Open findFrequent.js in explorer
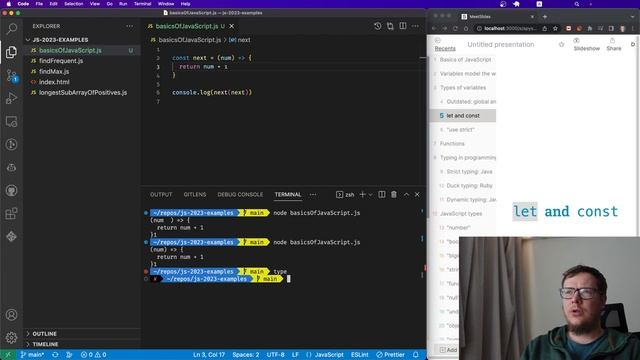This screenshot has width=640, height=360. tap(61, 61)
